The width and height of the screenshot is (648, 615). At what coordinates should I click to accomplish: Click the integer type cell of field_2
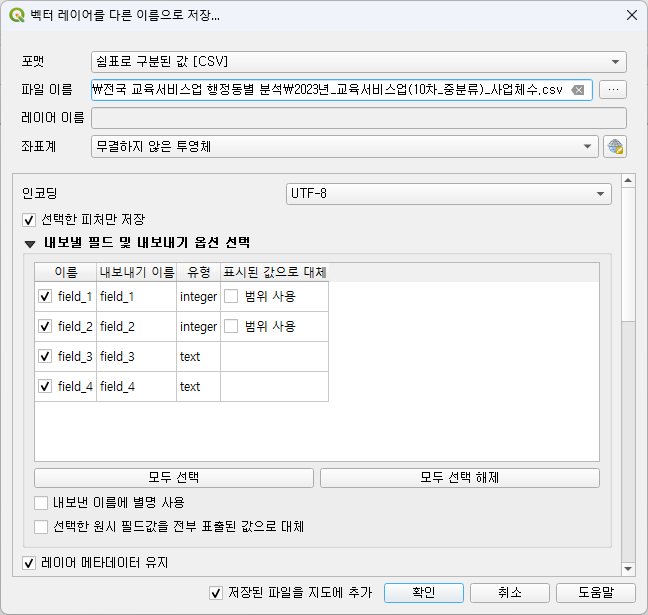point(198,327)
